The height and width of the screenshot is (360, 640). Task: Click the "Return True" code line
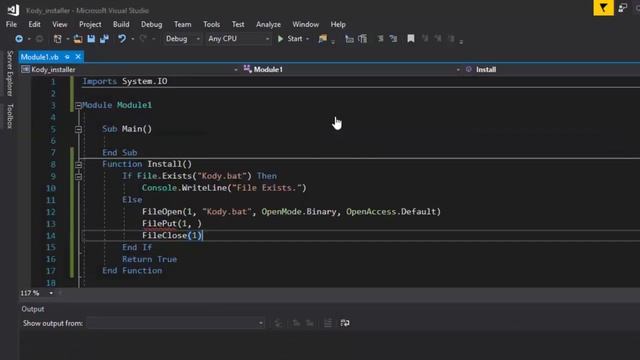pyautogui.click(x=149, y=259)
